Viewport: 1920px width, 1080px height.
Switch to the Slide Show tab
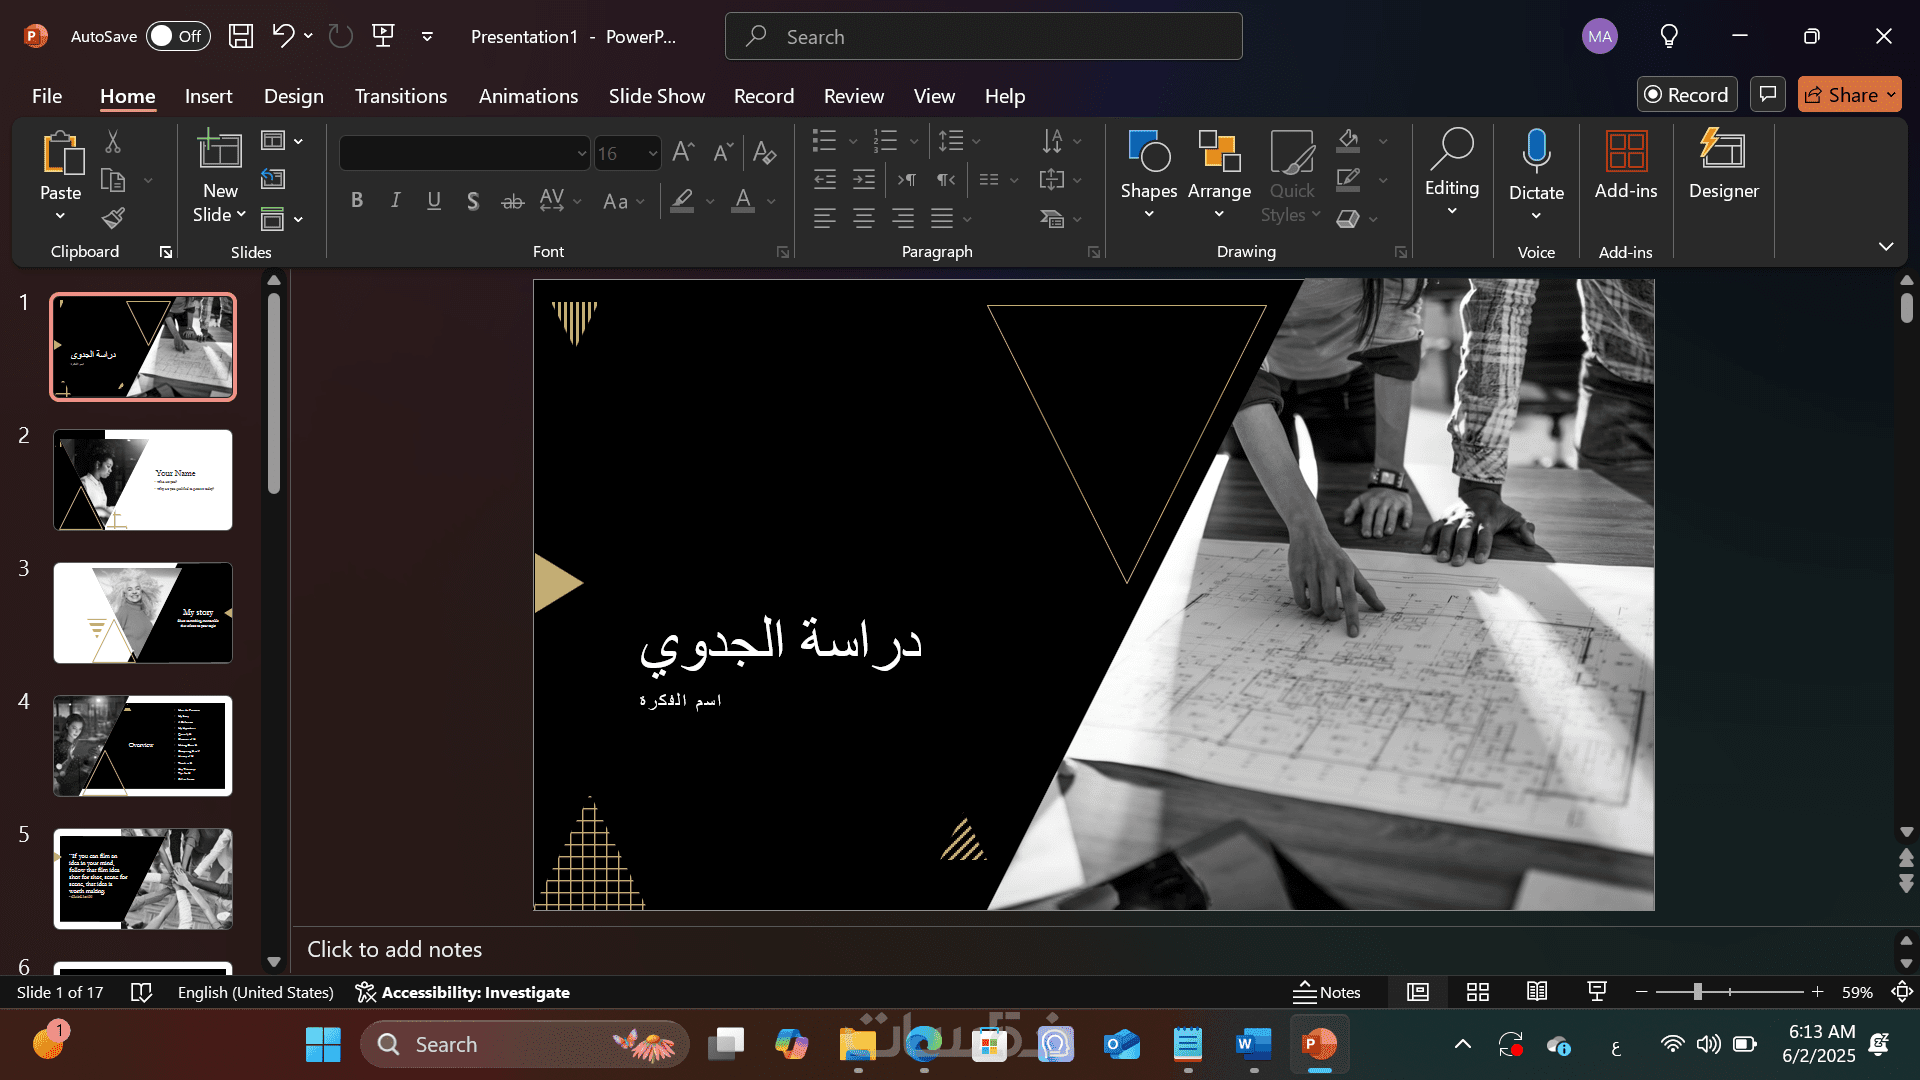(x=656, y=96)
